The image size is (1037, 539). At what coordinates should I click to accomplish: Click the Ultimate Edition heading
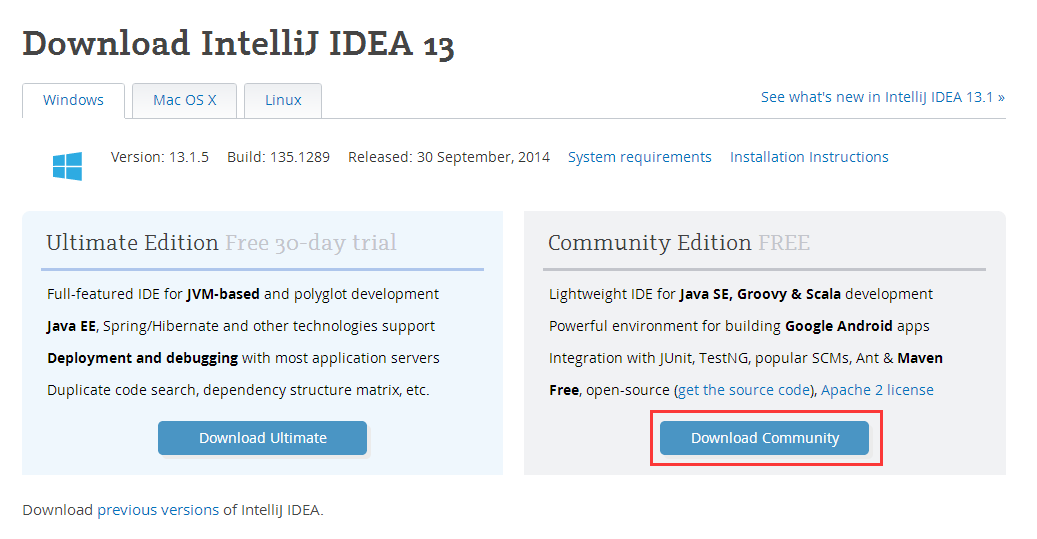(132, 243)
